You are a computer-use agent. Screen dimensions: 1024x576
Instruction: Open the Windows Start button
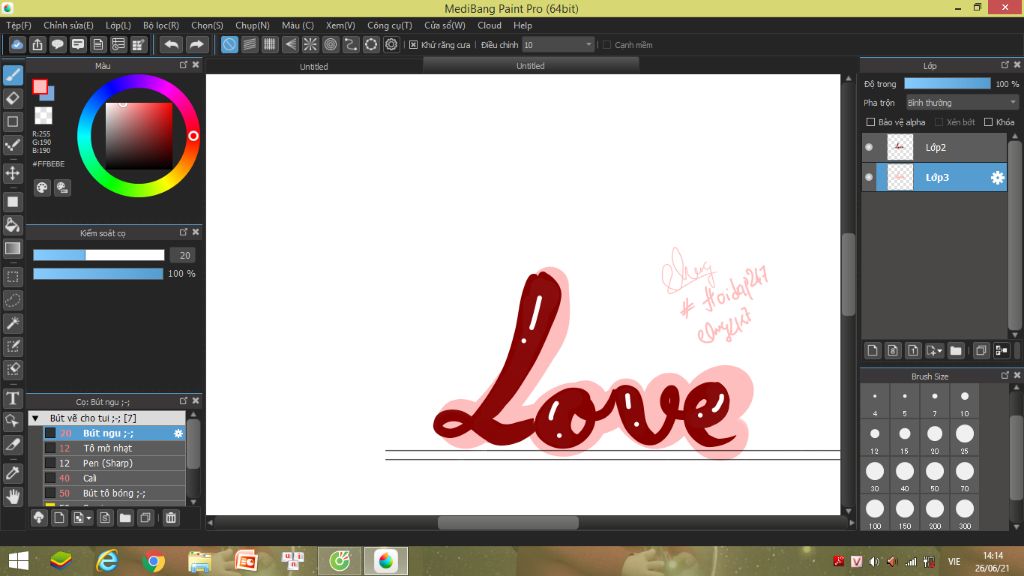point(18,561)
